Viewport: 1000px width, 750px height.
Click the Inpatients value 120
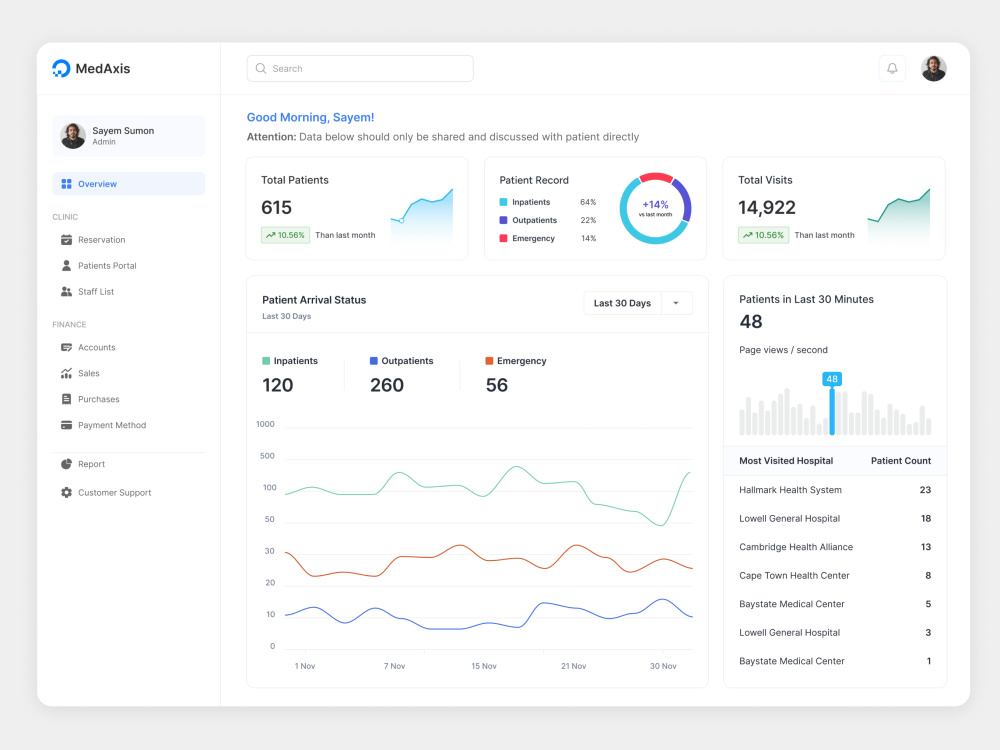[x=277, y=385]
